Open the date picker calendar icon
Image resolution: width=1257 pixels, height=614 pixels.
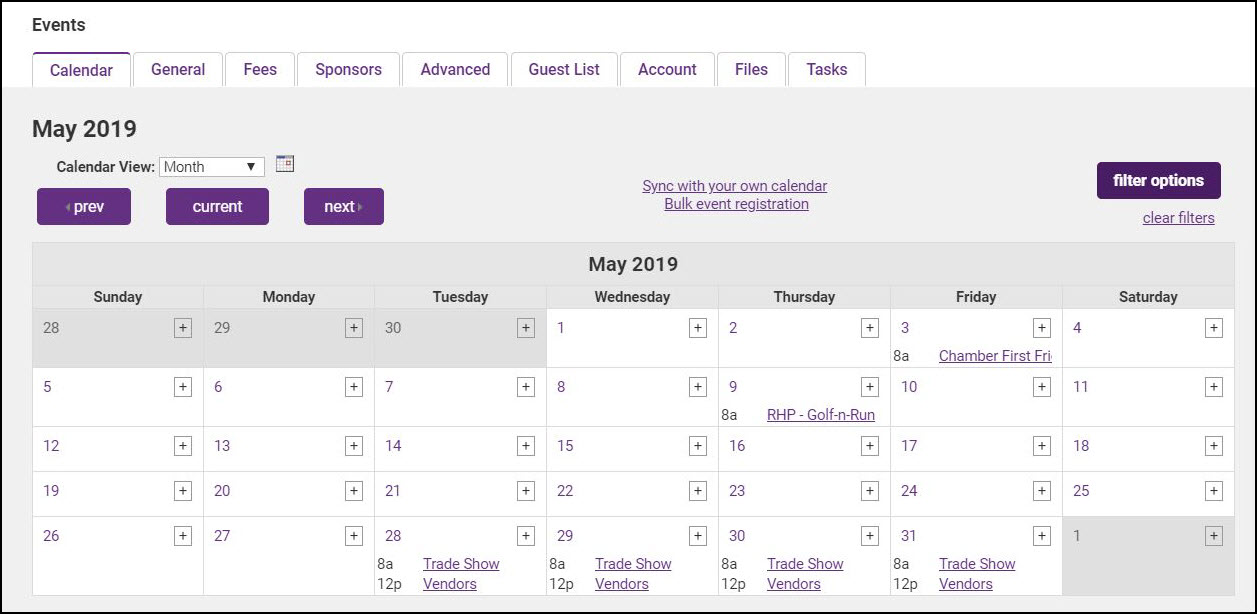click(x=284, y=163)
